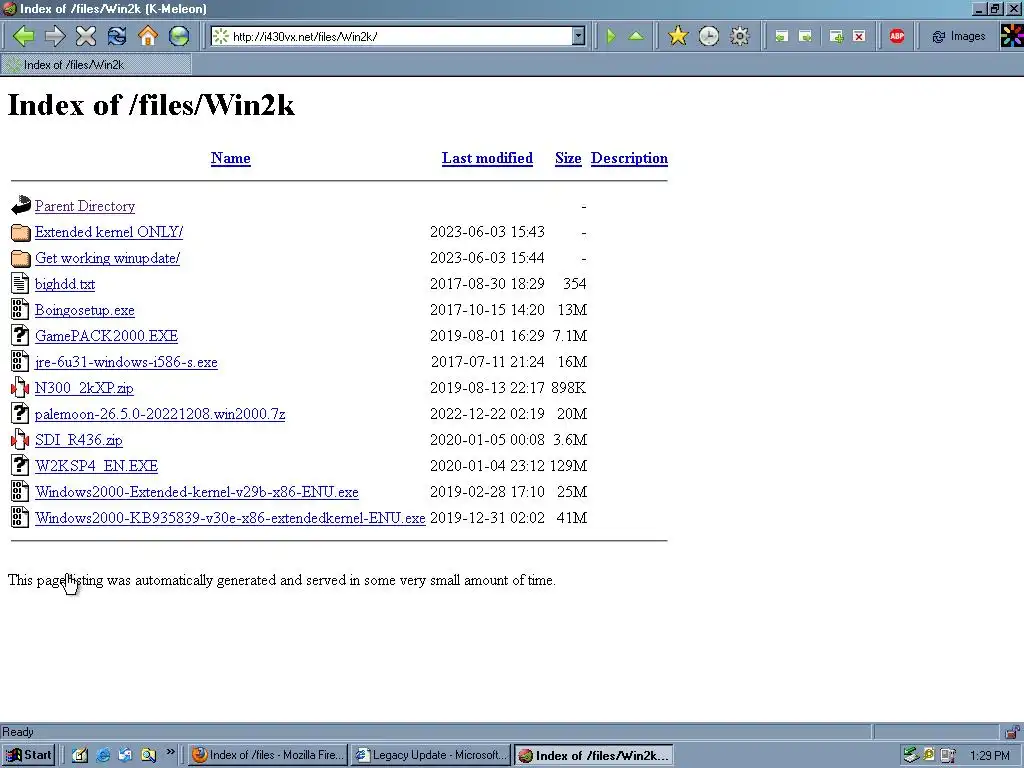Switch to Legacy Update taskbar window

click(x=430, y=755)
